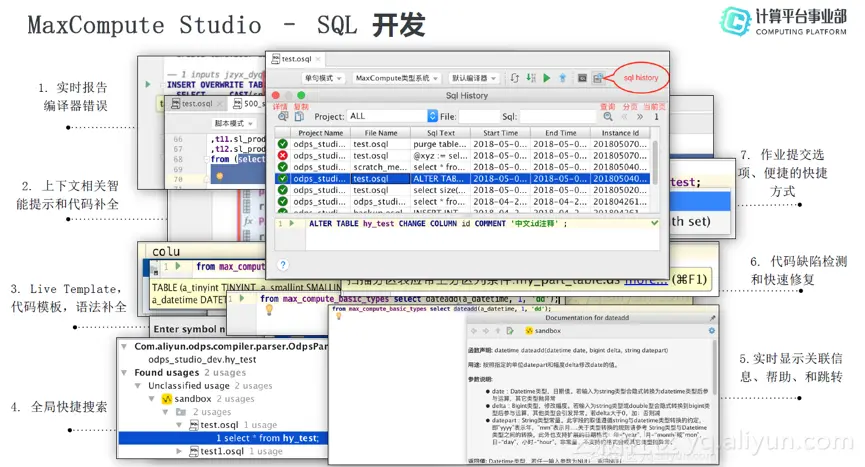Click the magnifier search icon in Sql History
This screenshot has height=467, width=865.
coord(608,116)
